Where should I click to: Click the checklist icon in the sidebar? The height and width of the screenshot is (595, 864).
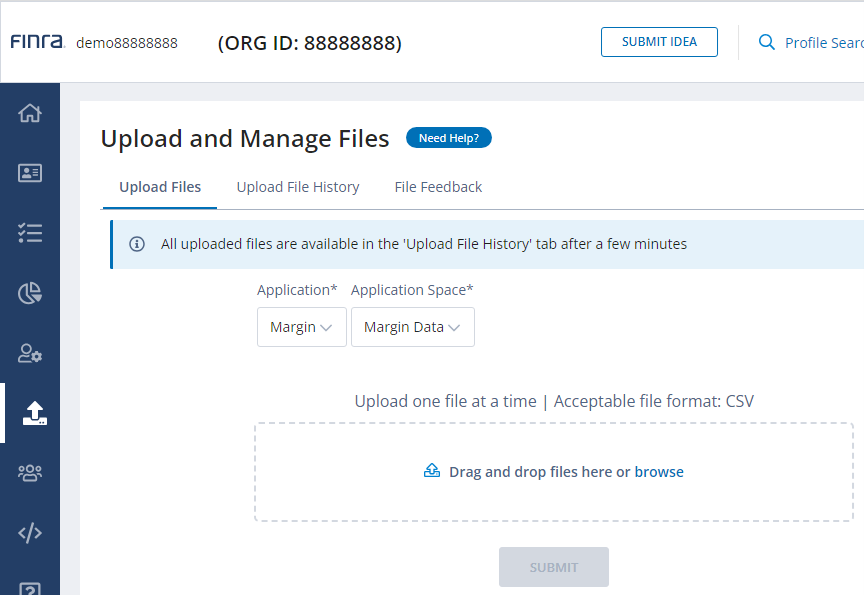coord(29,233)
